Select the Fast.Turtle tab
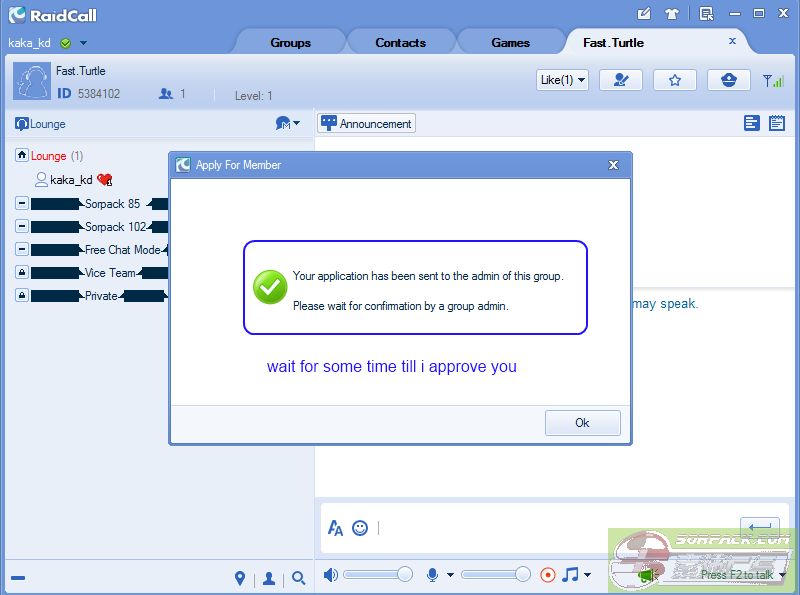800x595 pixels. [613, 43]
